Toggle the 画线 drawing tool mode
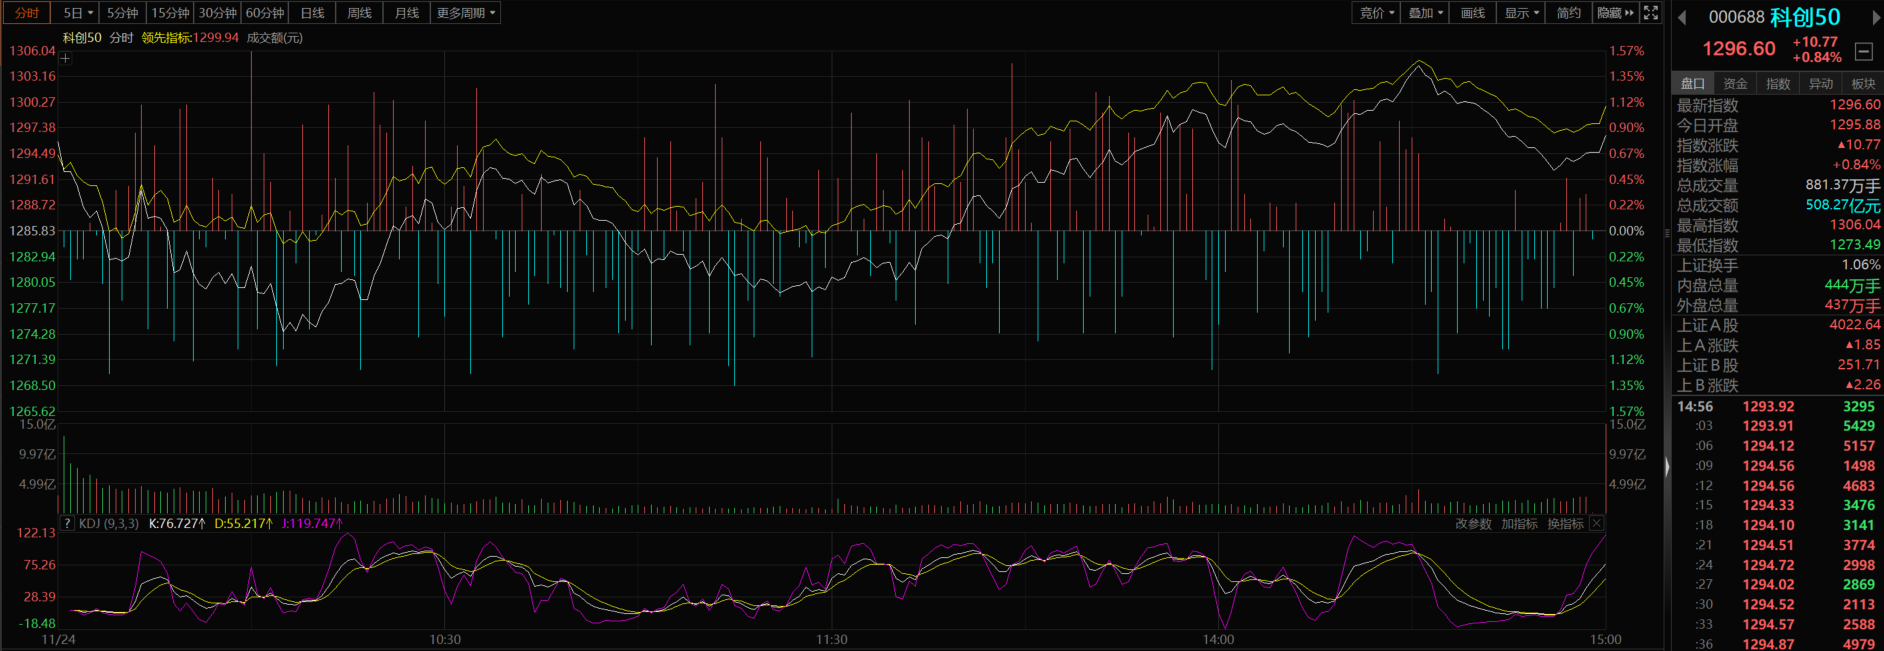Screen dimensions: 1884x651 (1472, 13)
